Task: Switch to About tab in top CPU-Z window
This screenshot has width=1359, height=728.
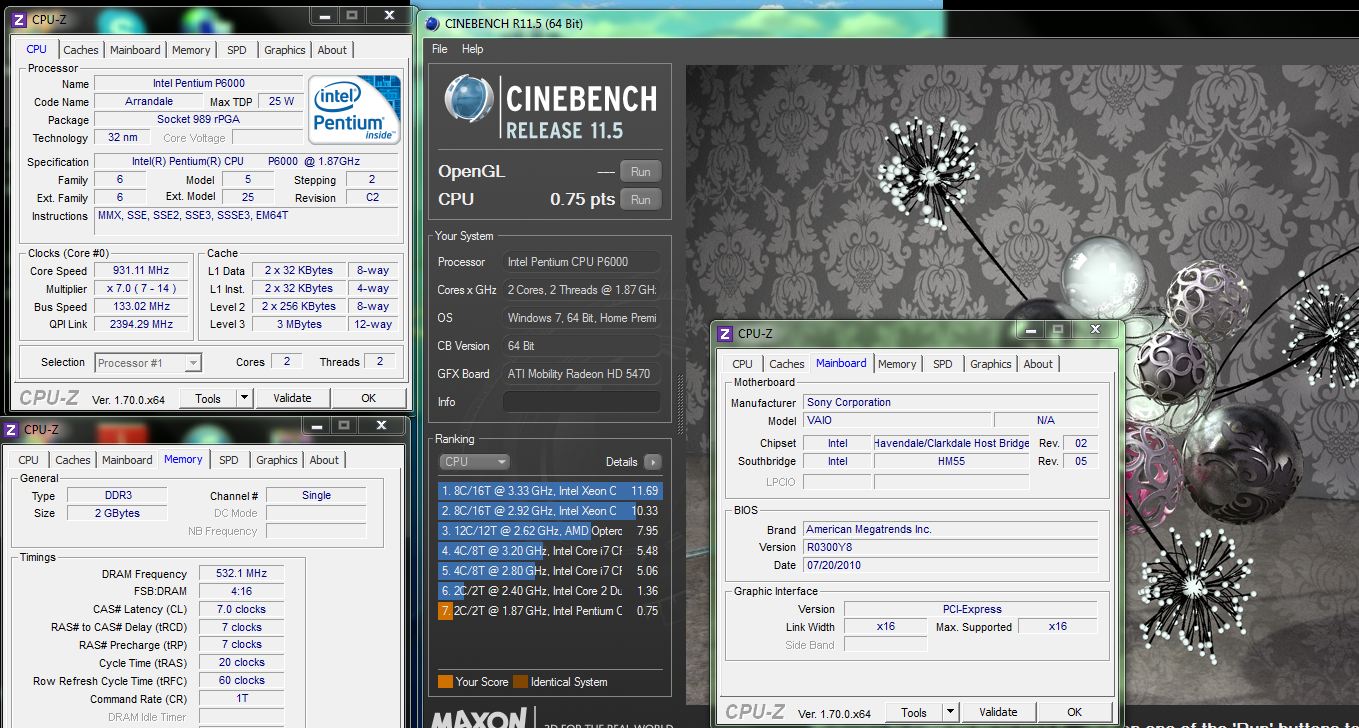Action: (x=333, y=50)
